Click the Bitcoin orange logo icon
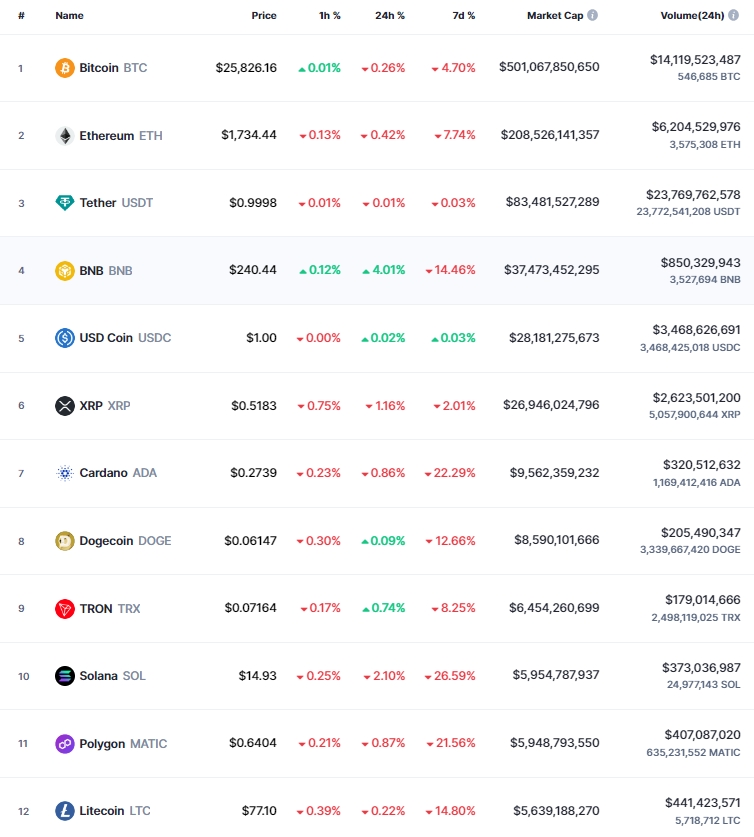The image size is (754, 837). tap(65, 68)
